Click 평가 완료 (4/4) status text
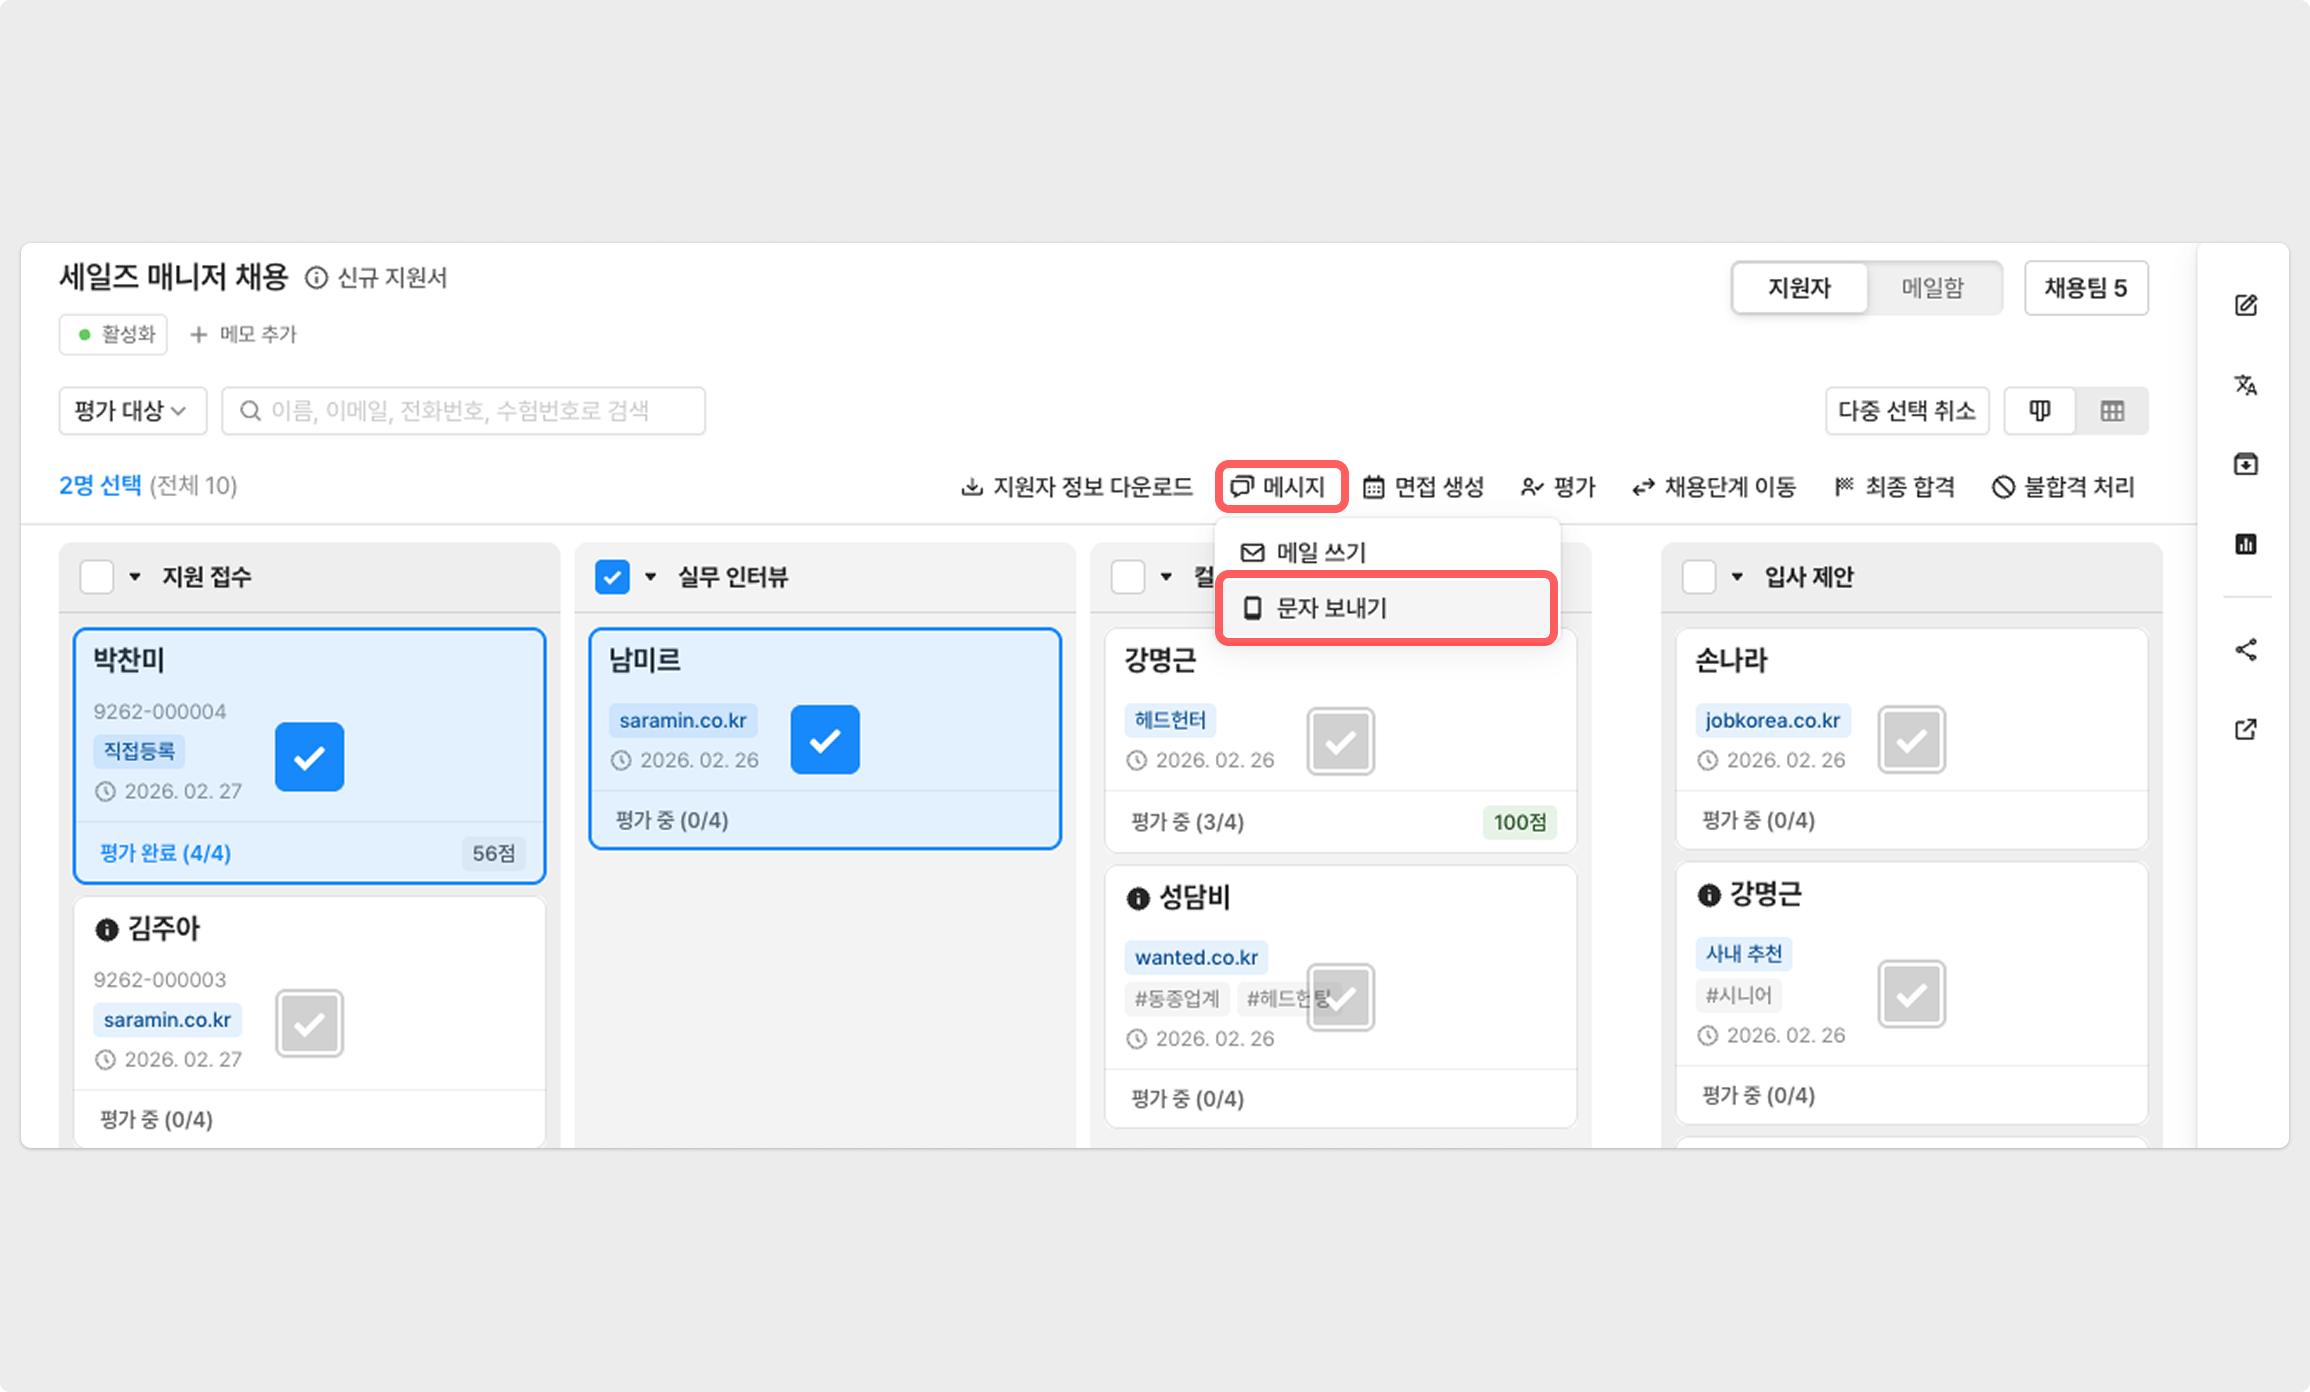Viewport: 2310px width, 1392px height. [165, 853]
